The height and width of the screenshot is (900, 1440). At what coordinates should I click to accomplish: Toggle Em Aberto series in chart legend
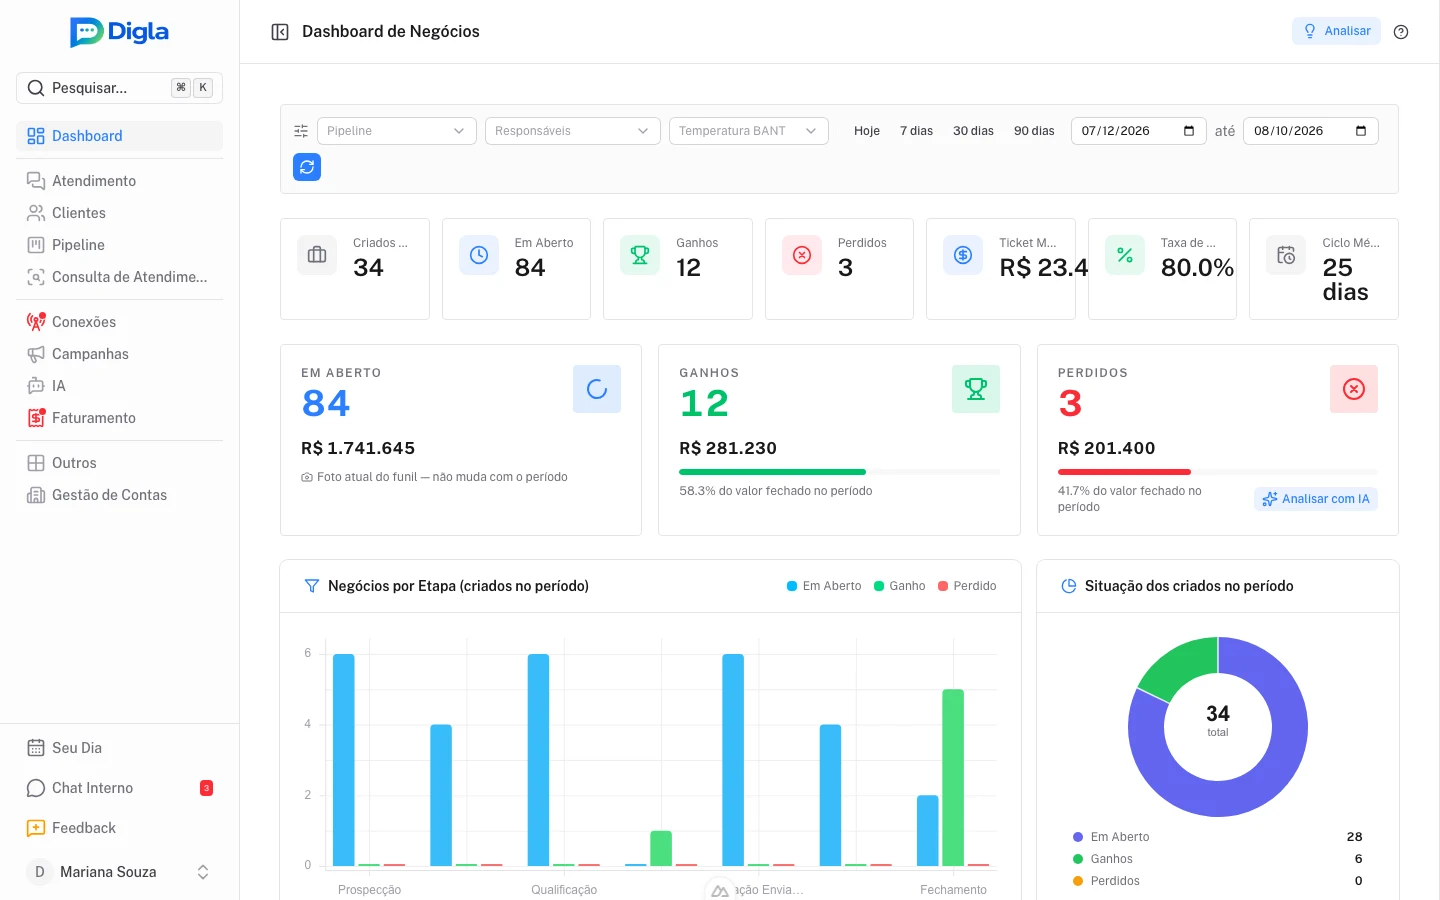click(824, 586)
